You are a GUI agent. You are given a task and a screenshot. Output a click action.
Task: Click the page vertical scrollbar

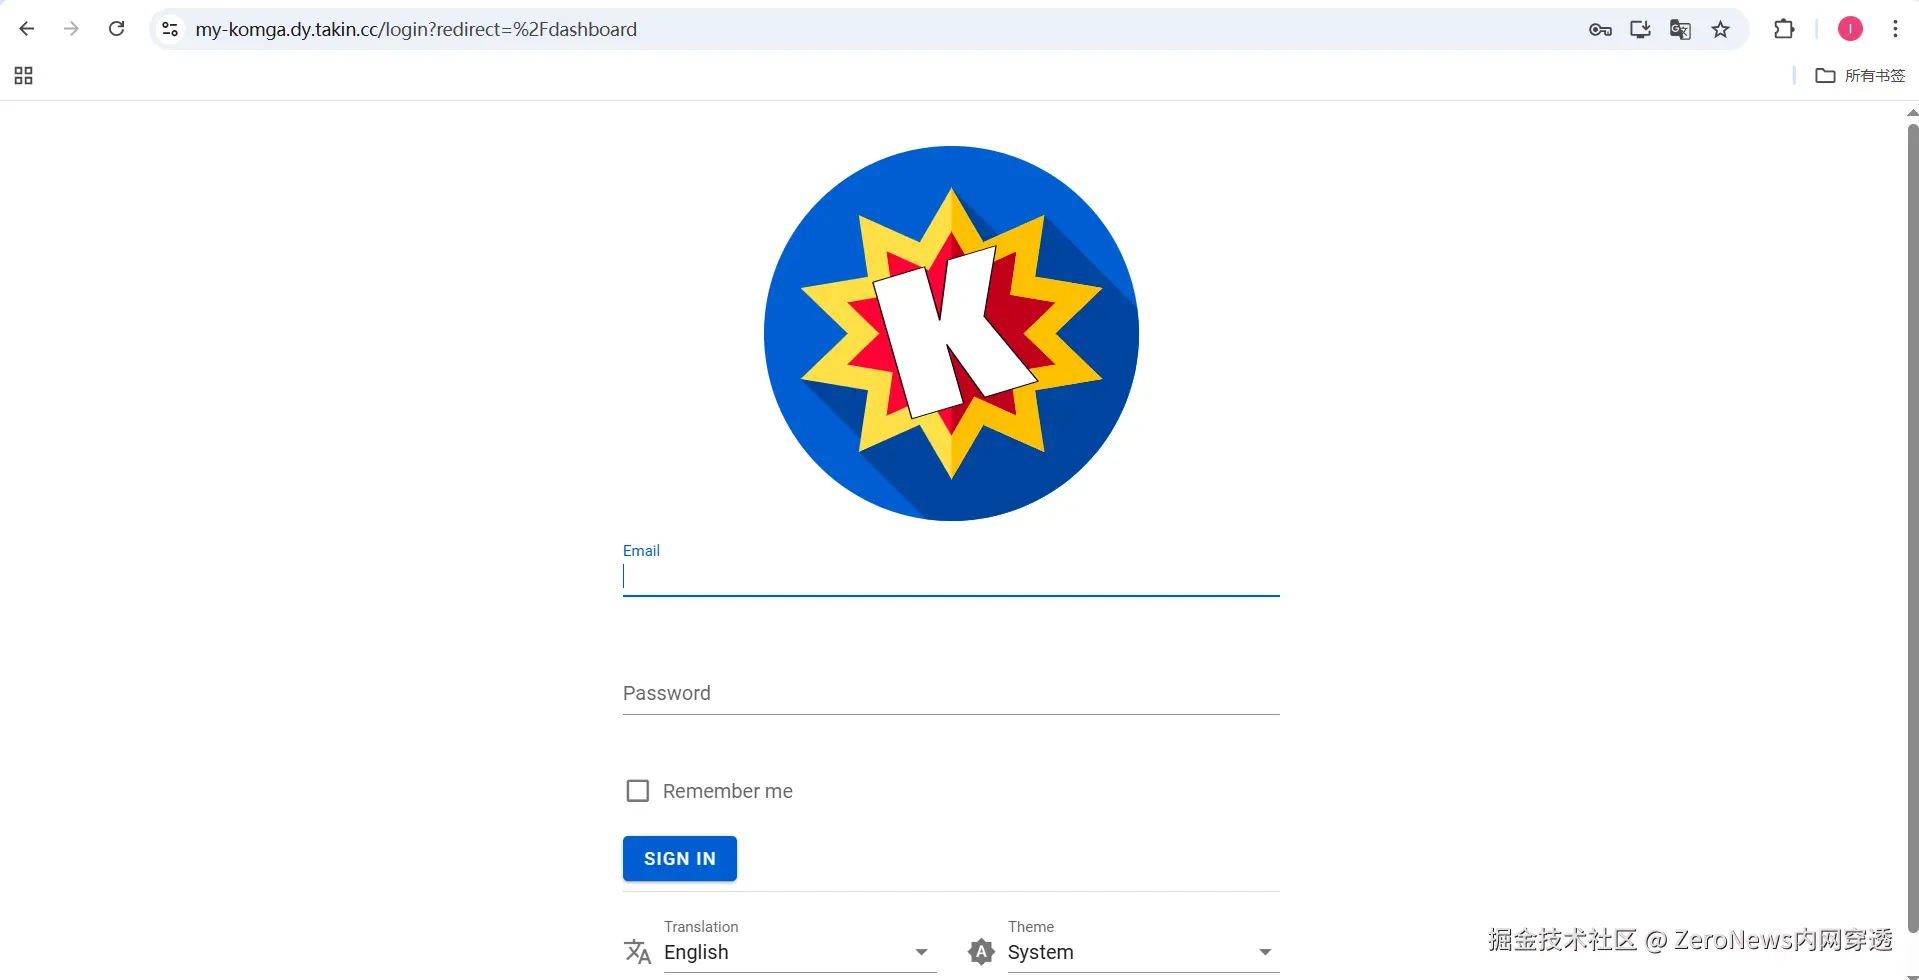pos(1912,528)
